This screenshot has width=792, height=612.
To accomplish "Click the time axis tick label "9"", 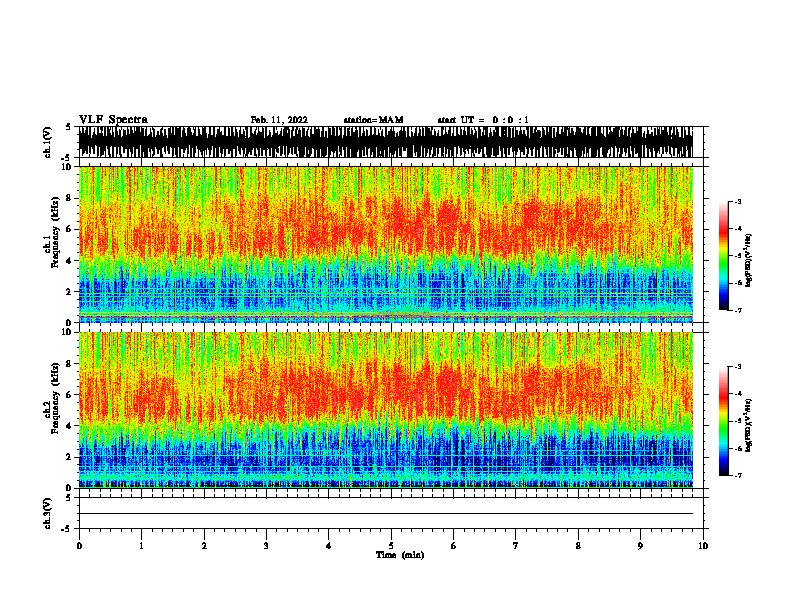I will (x=640, y=546).
